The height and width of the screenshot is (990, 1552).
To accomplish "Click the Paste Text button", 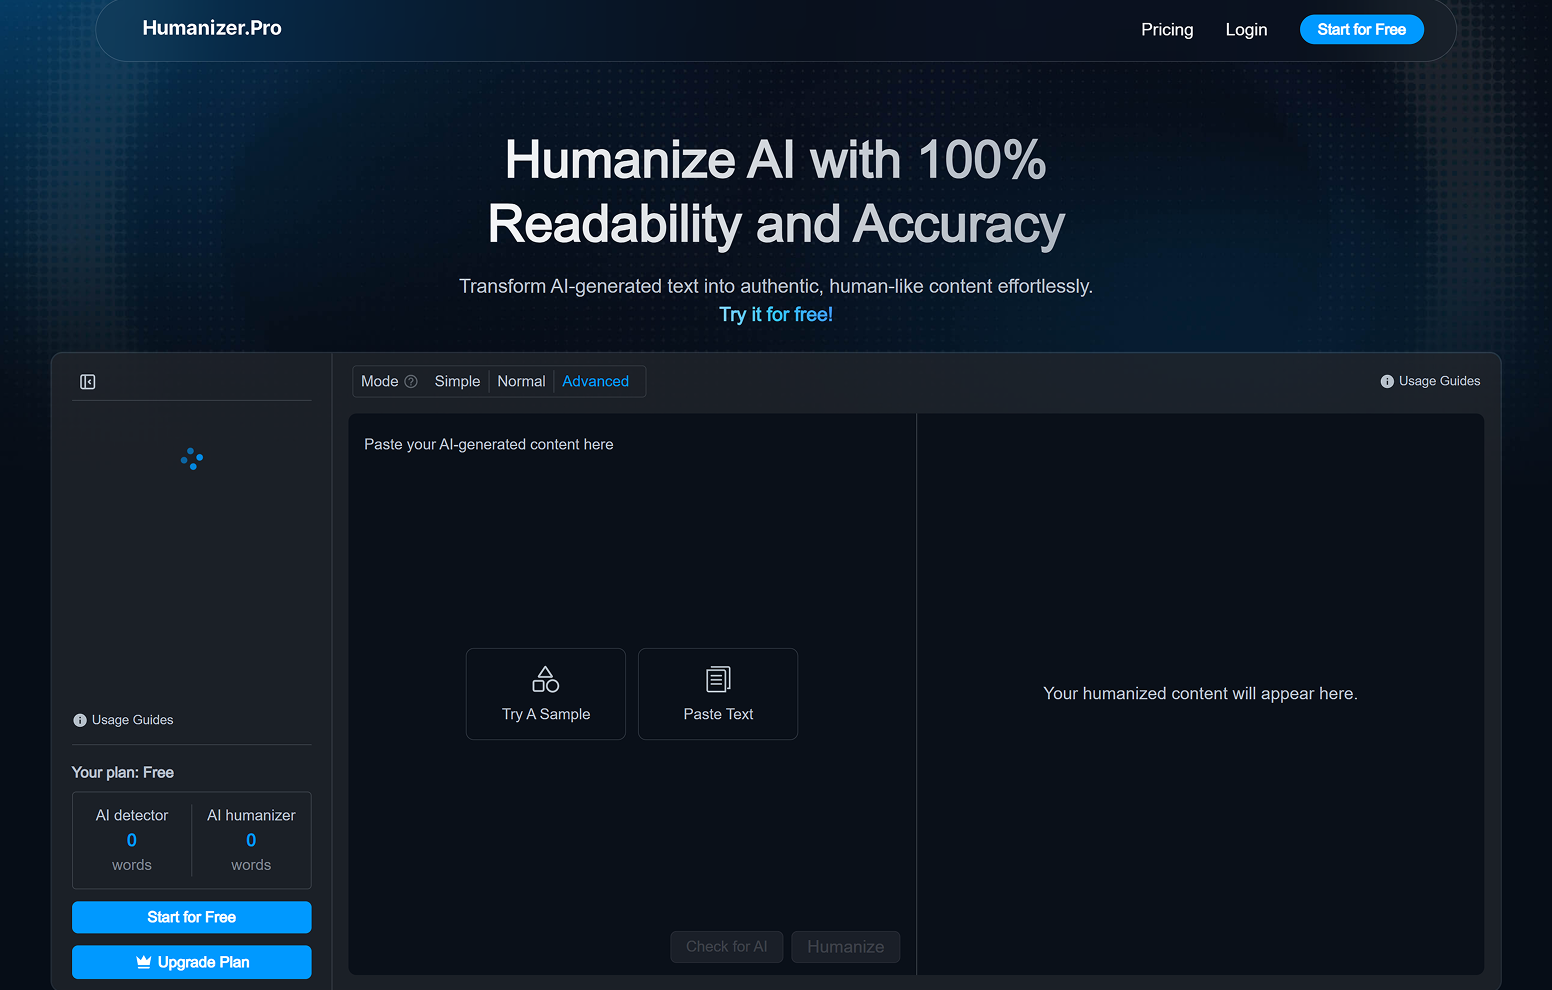I will 718,694.
